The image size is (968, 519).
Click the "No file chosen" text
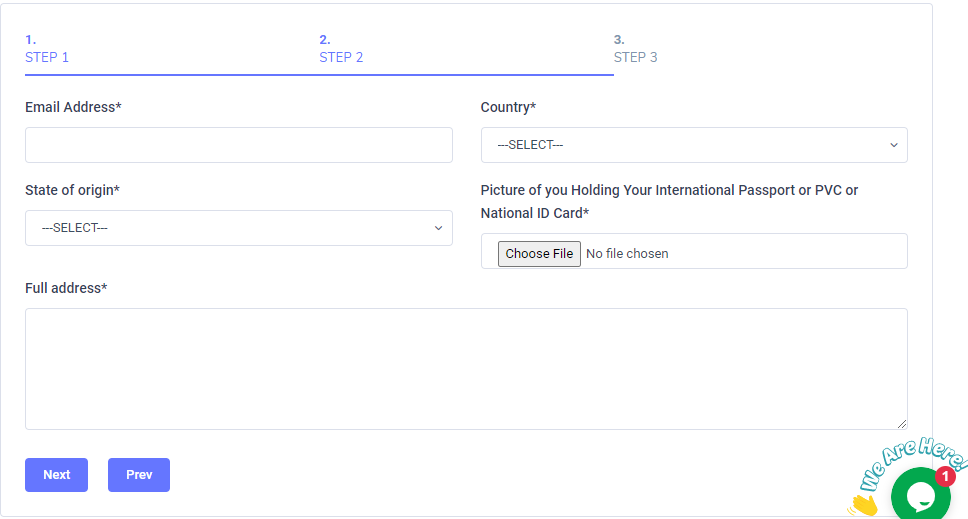tap(627, 254)
